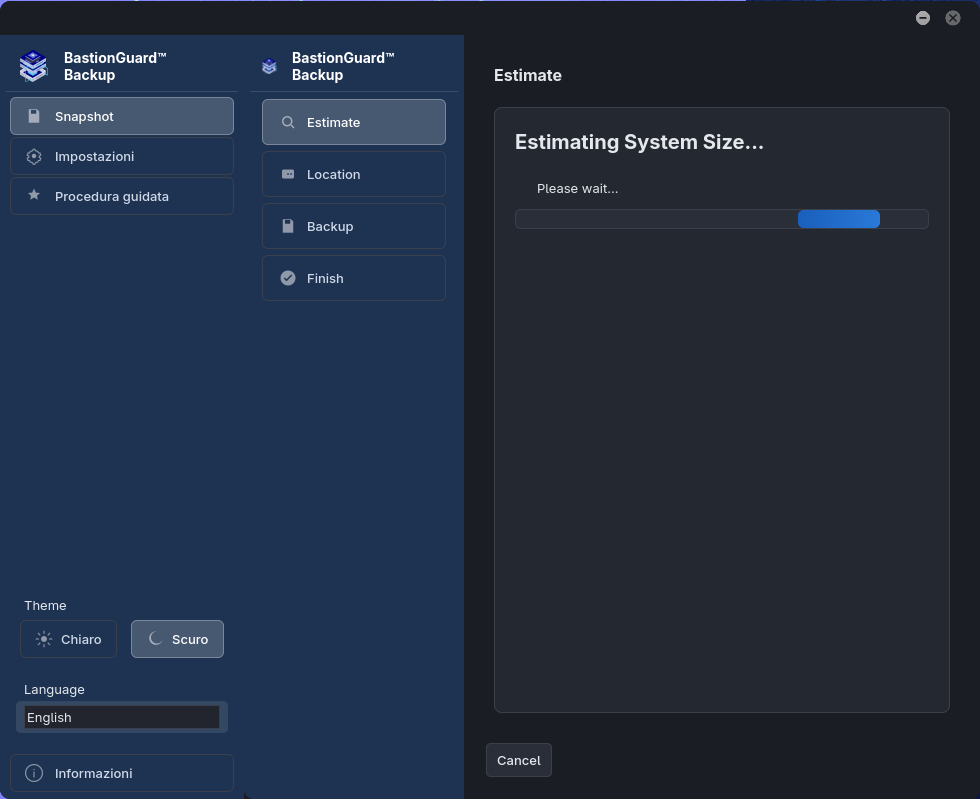Click the 'Please wait...' status text

pyautogui.click(x=578, y=188)
